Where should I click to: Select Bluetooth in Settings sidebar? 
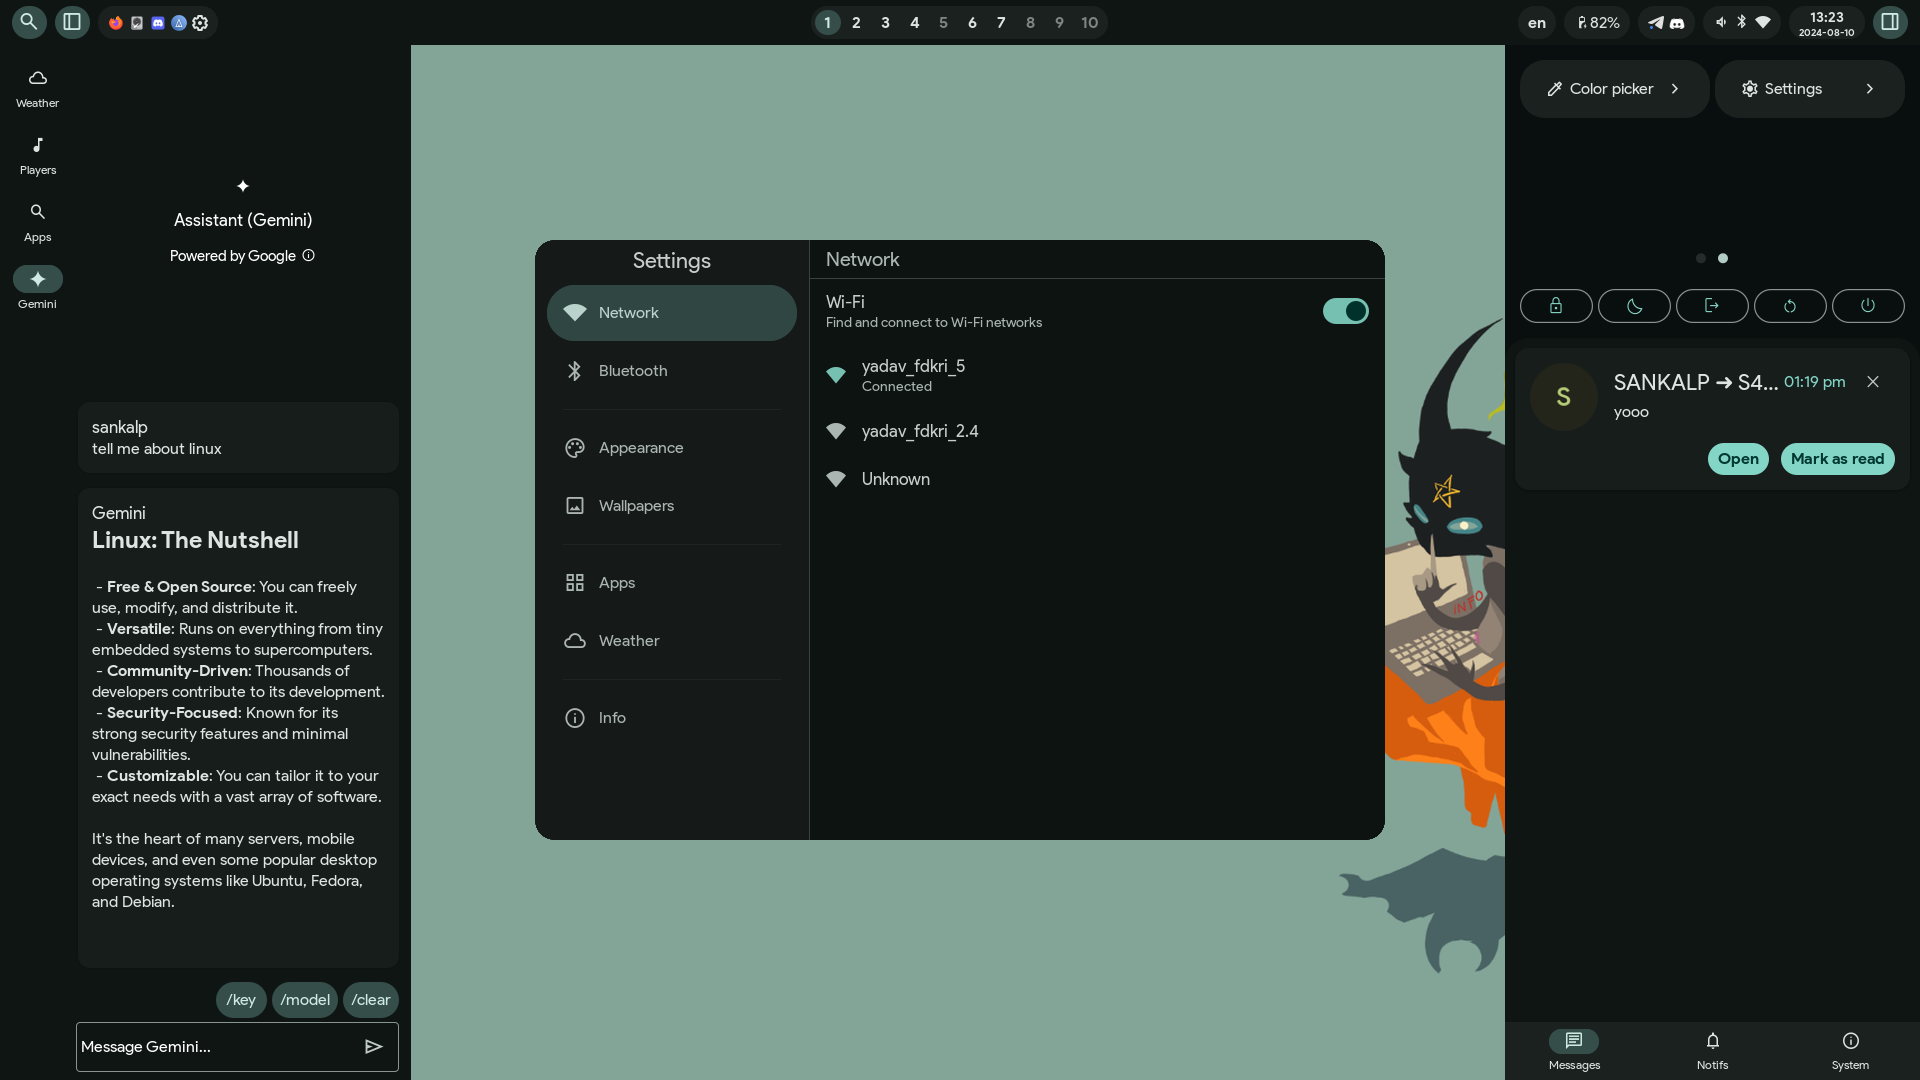tap(672, 371)
